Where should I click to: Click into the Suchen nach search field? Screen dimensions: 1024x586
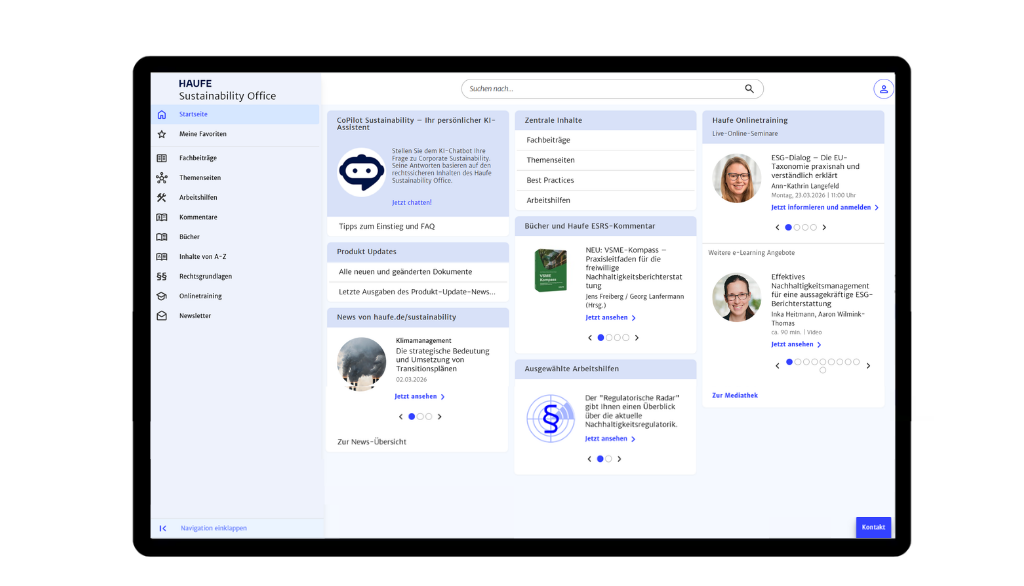(x=600, y=89)
